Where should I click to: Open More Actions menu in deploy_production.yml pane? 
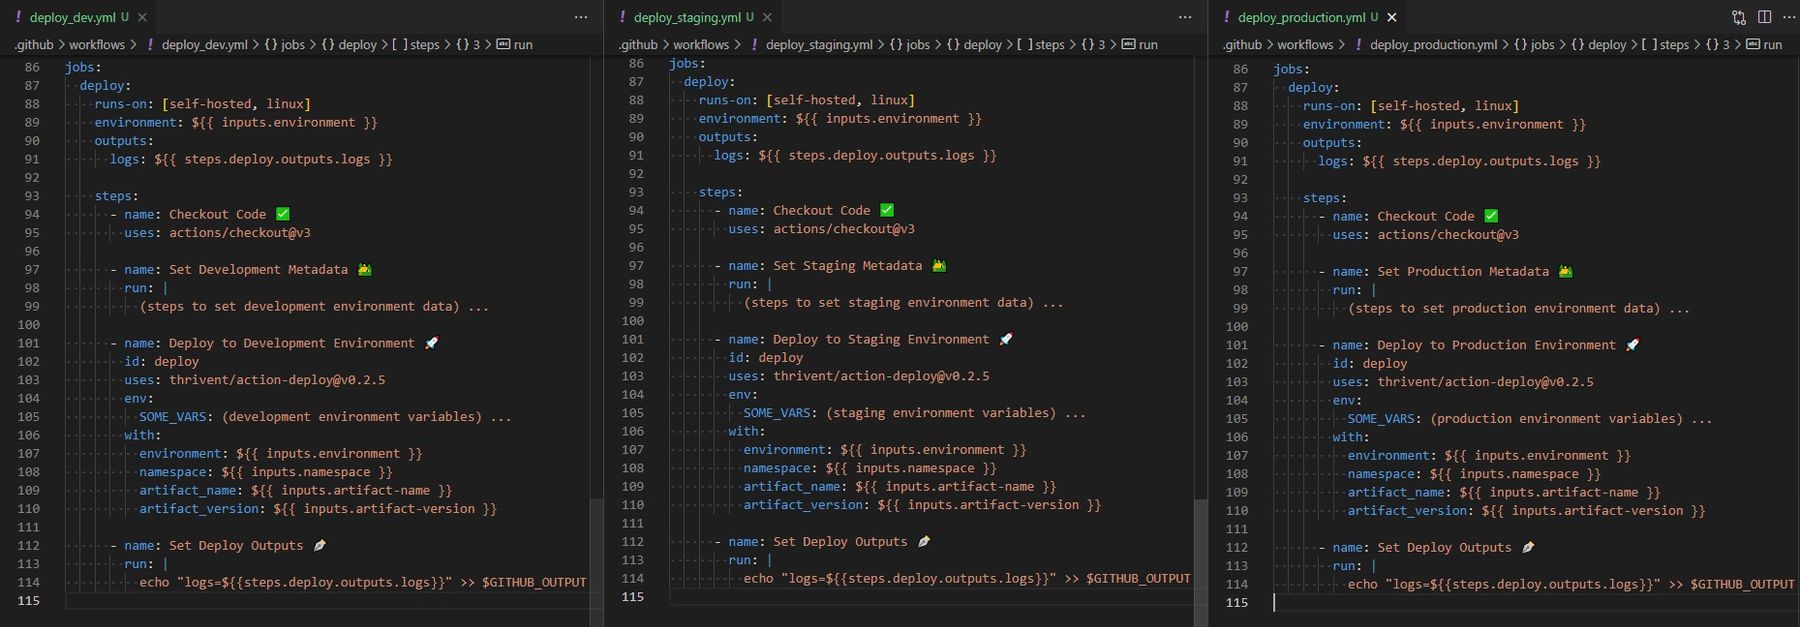[1789, 17]
